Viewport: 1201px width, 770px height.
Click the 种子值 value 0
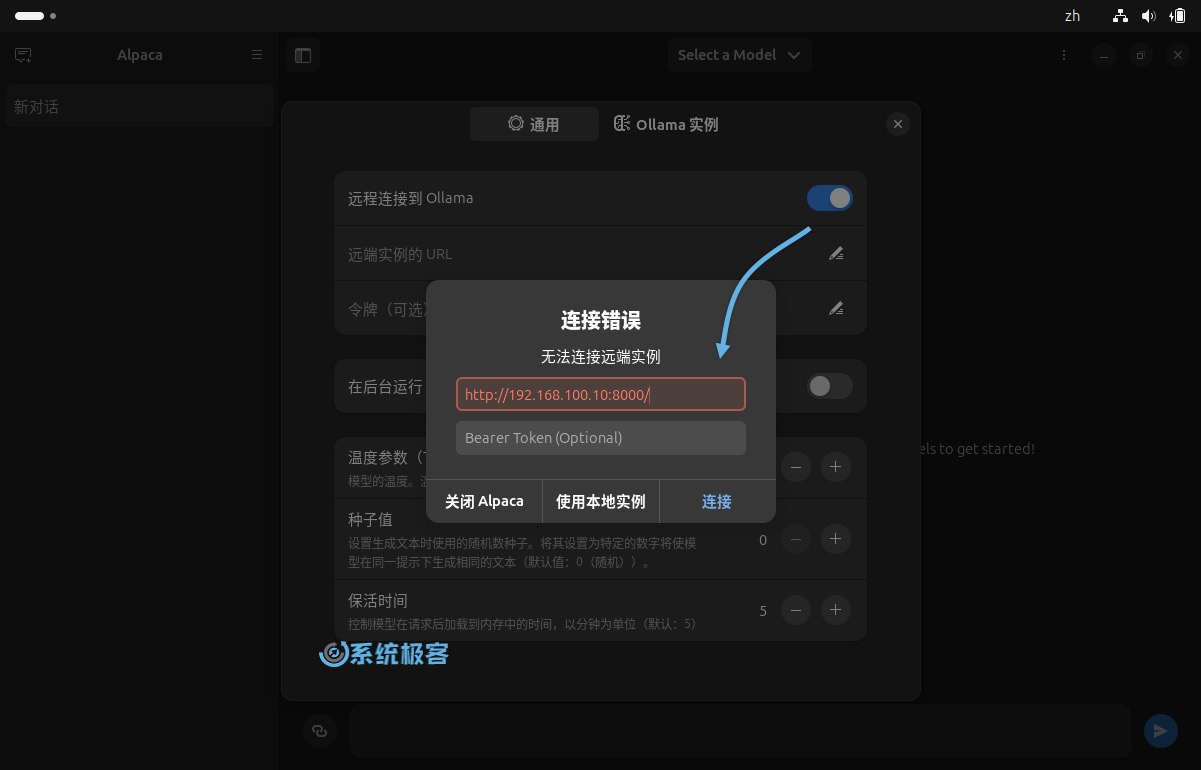coord(763,540)
